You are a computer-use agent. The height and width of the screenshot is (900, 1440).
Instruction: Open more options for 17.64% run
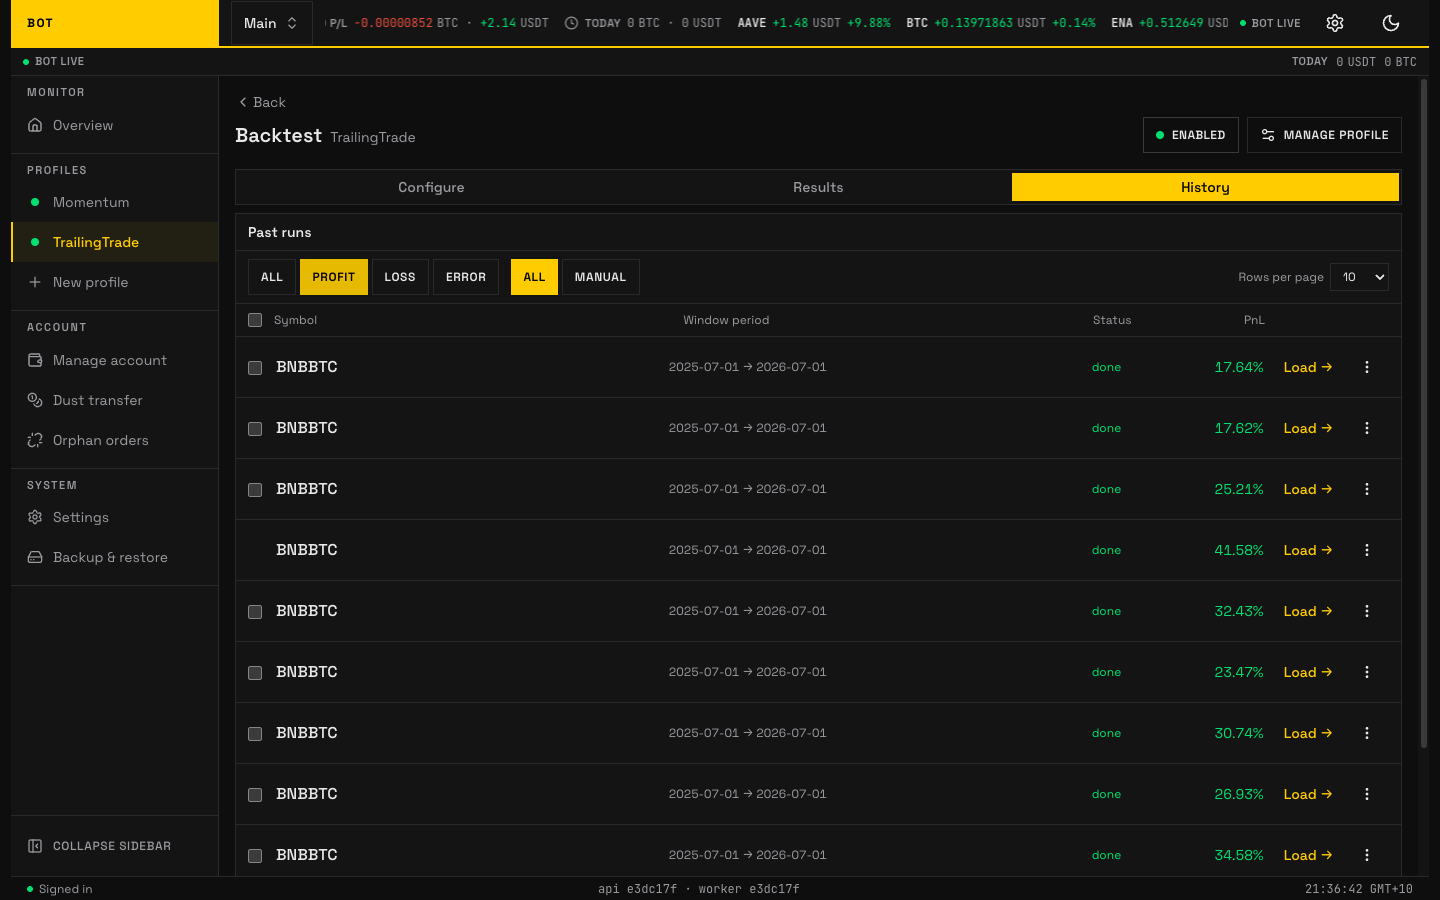tap(1367, 367)
